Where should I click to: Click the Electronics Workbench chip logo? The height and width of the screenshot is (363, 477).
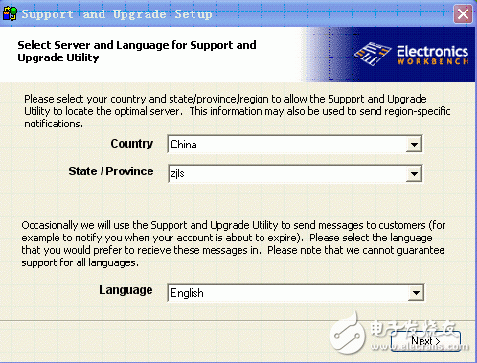[x=372, y=53]
